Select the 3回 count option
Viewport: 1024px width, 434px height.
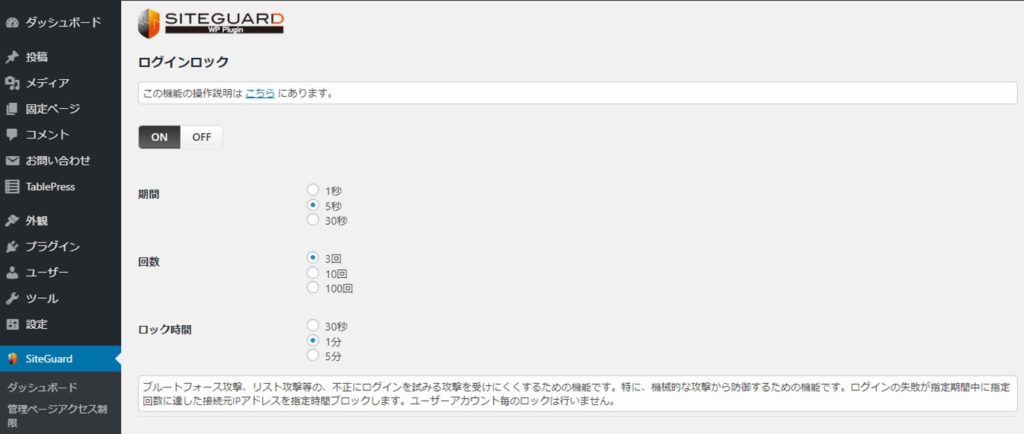(x=313, y=258)
